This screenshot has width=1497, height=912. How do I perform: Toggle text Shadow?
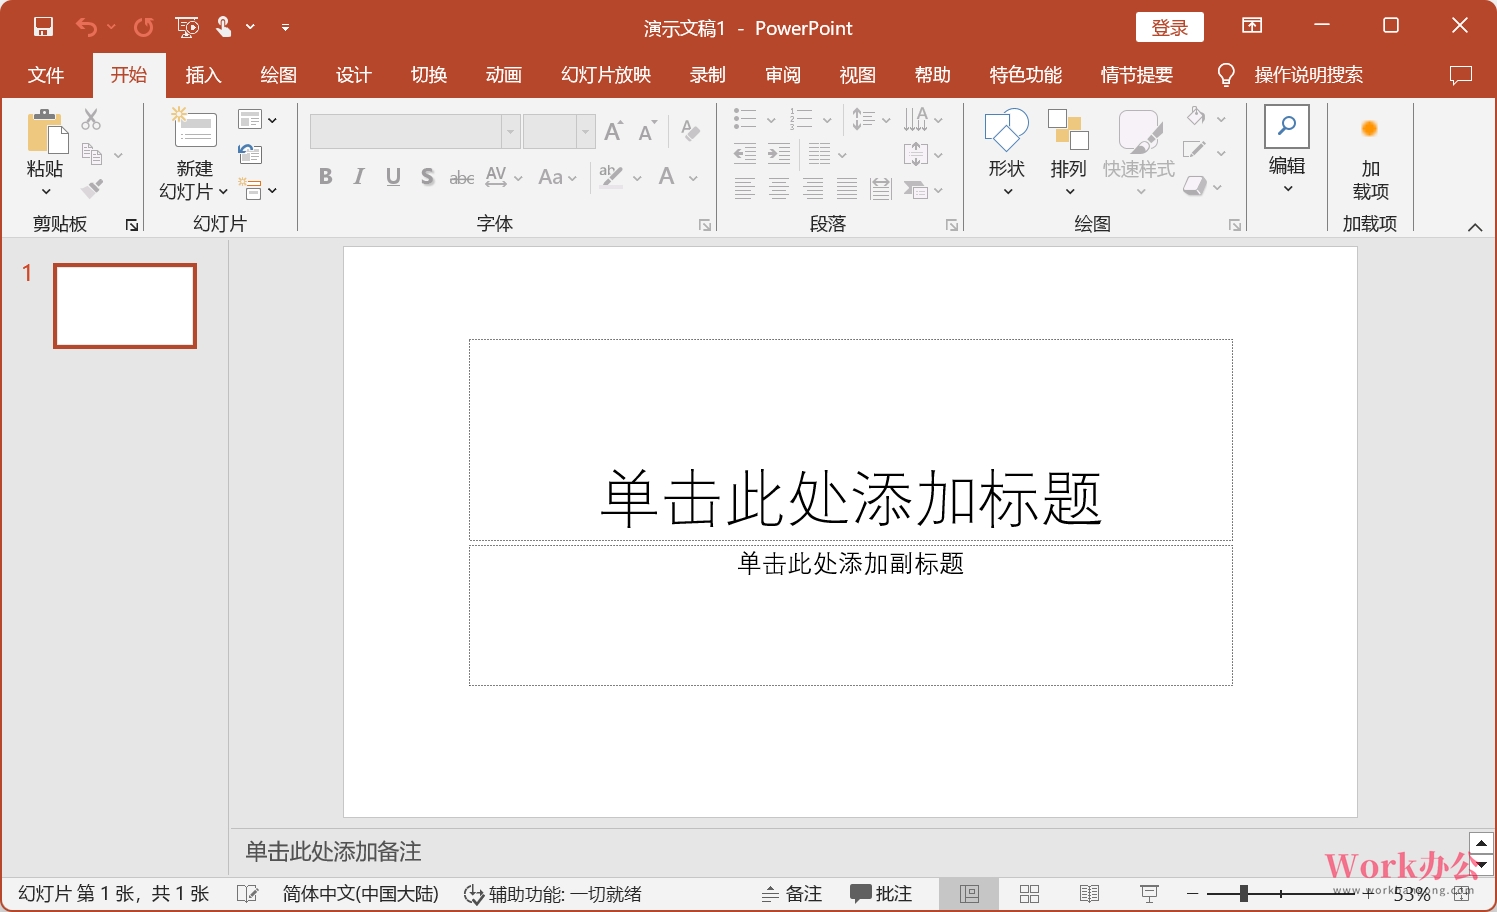click(427, 177)
